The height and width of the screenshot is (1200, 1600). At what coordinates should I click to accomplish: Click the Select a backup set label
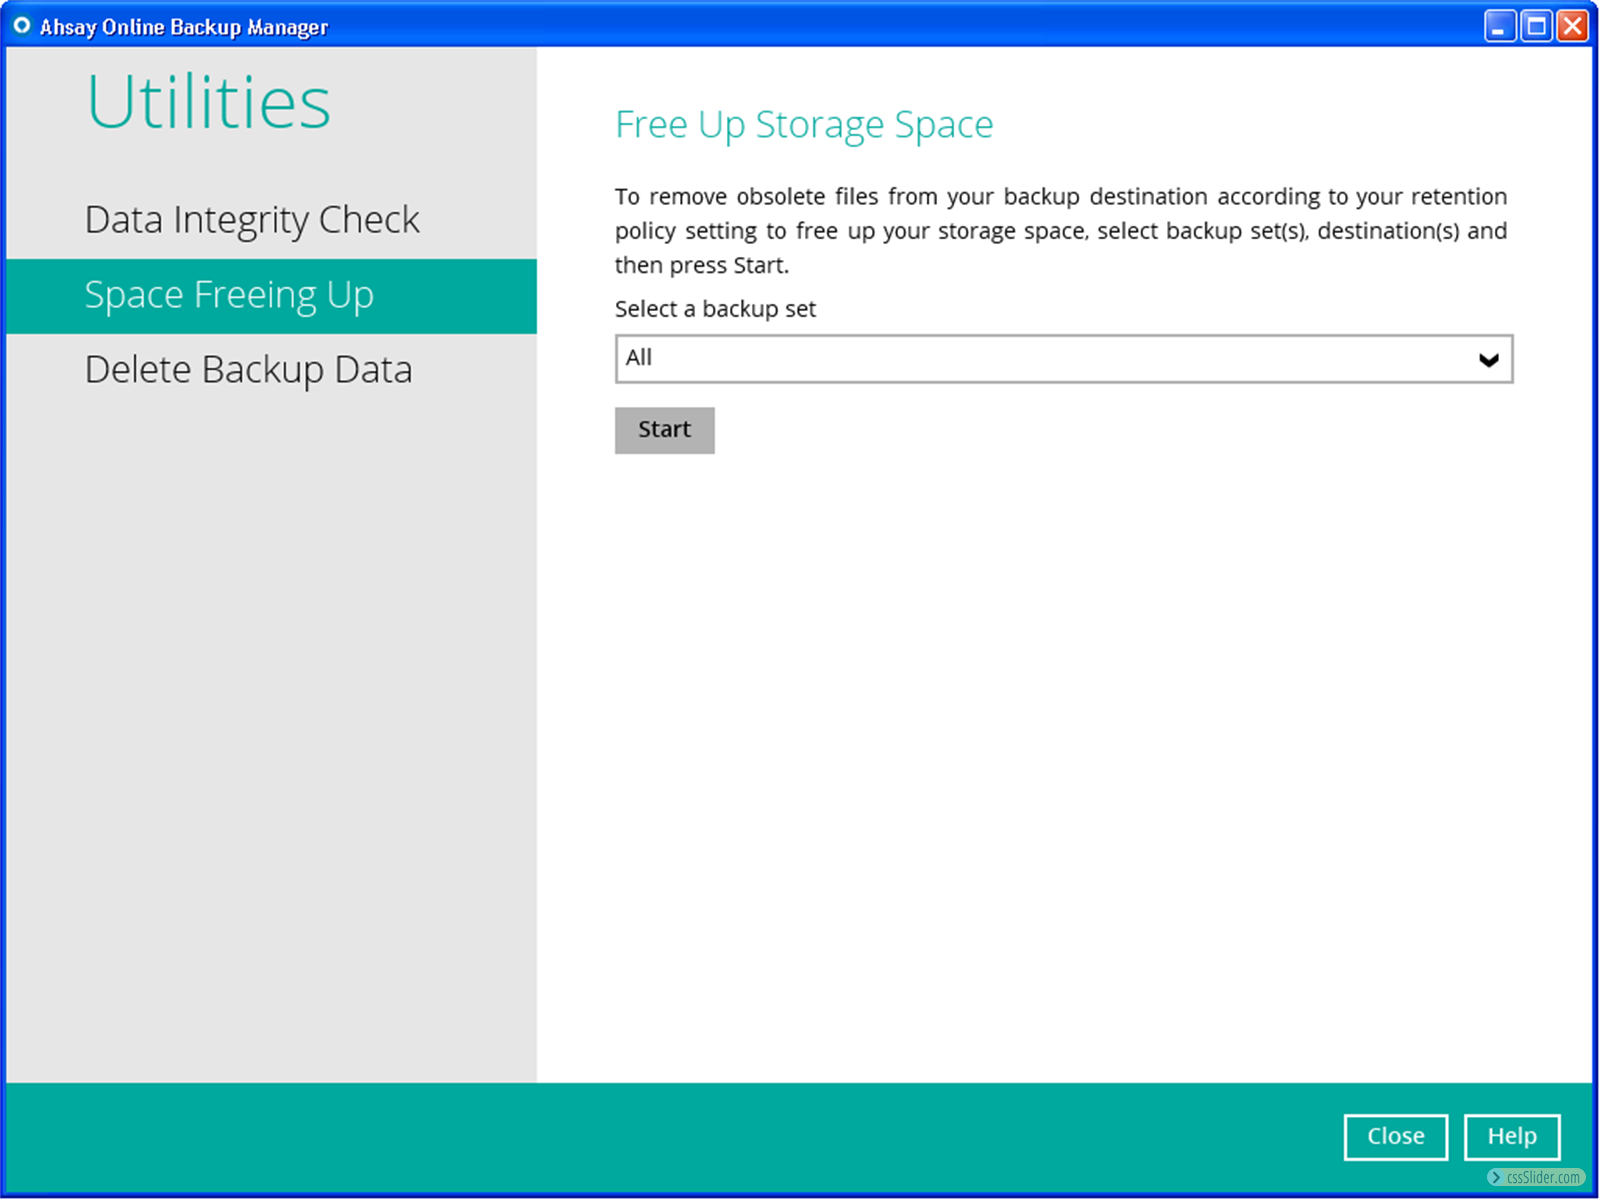[x=715, y=309]
